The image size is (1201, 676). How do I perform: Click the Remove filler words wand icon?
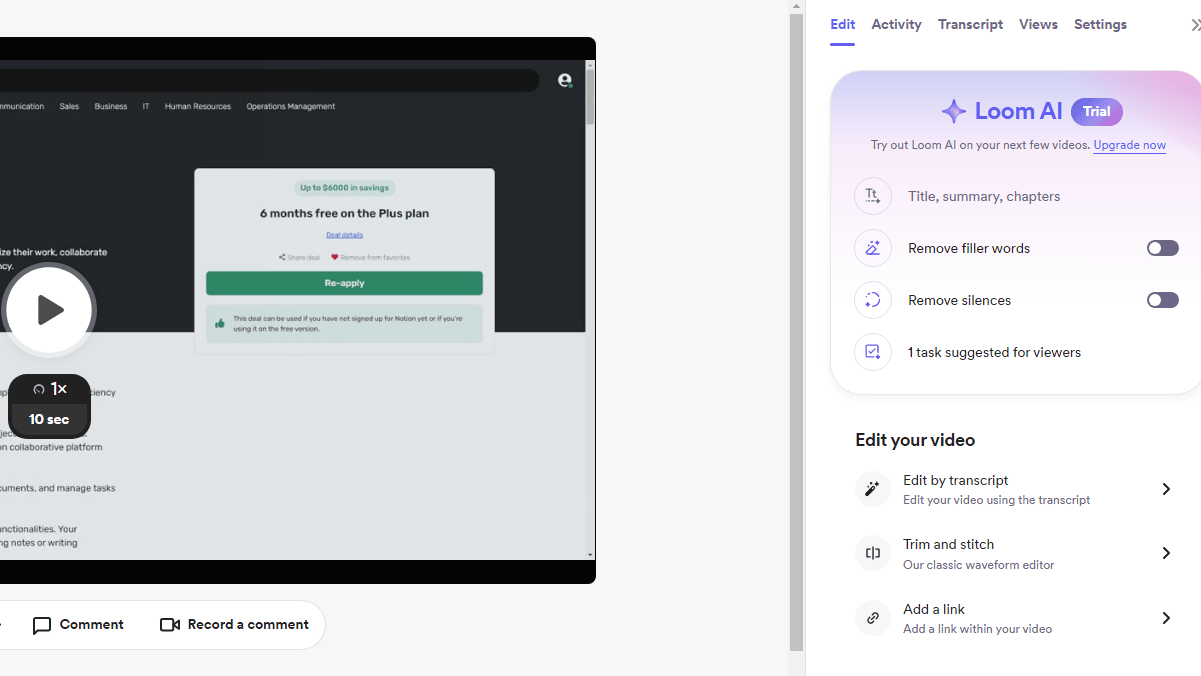point(873,248)
